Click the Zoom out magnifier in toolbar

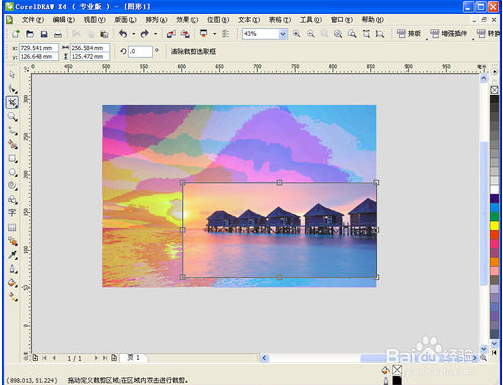pyautogui.click(x=311, y=34)
